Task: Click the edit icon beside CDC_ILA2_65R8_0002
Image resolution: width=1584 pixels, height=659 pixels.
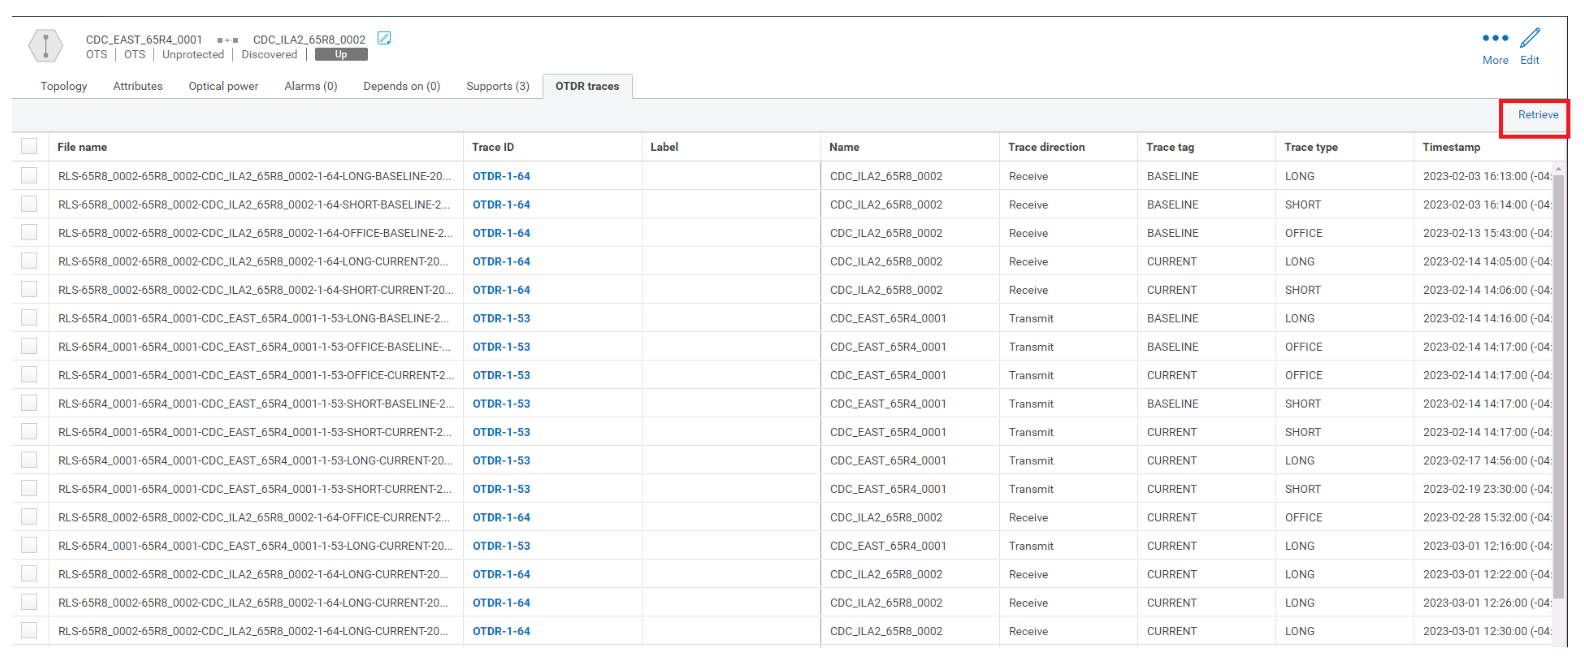Action: (x=384, y=39)
